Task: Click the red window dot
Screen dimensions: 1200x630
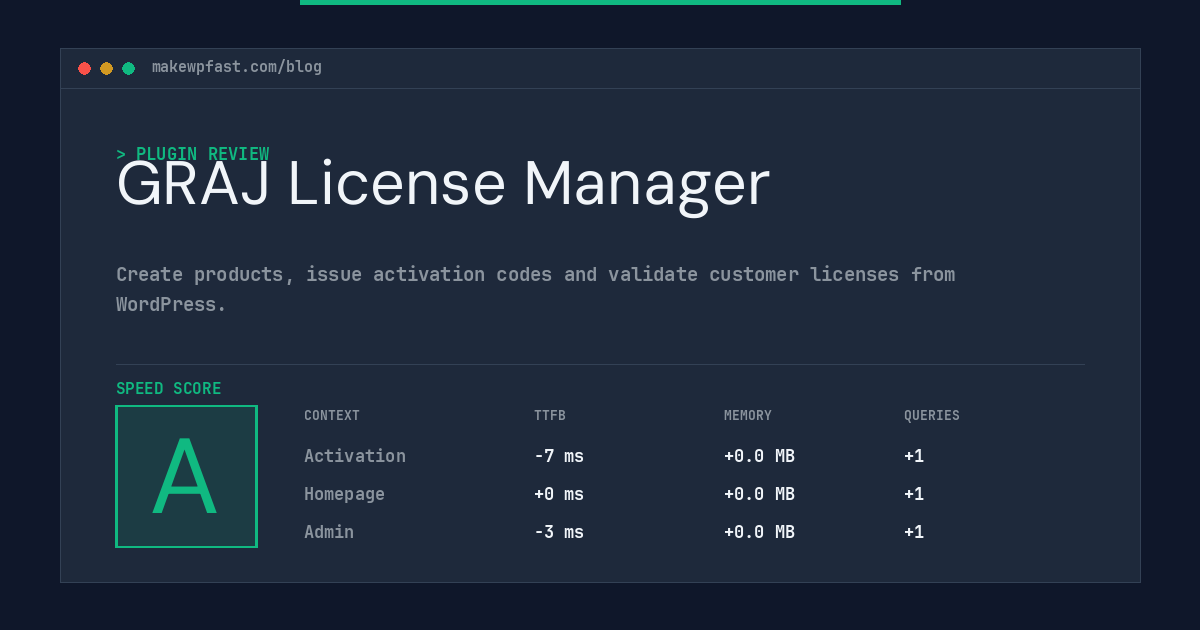Action: 84,68
